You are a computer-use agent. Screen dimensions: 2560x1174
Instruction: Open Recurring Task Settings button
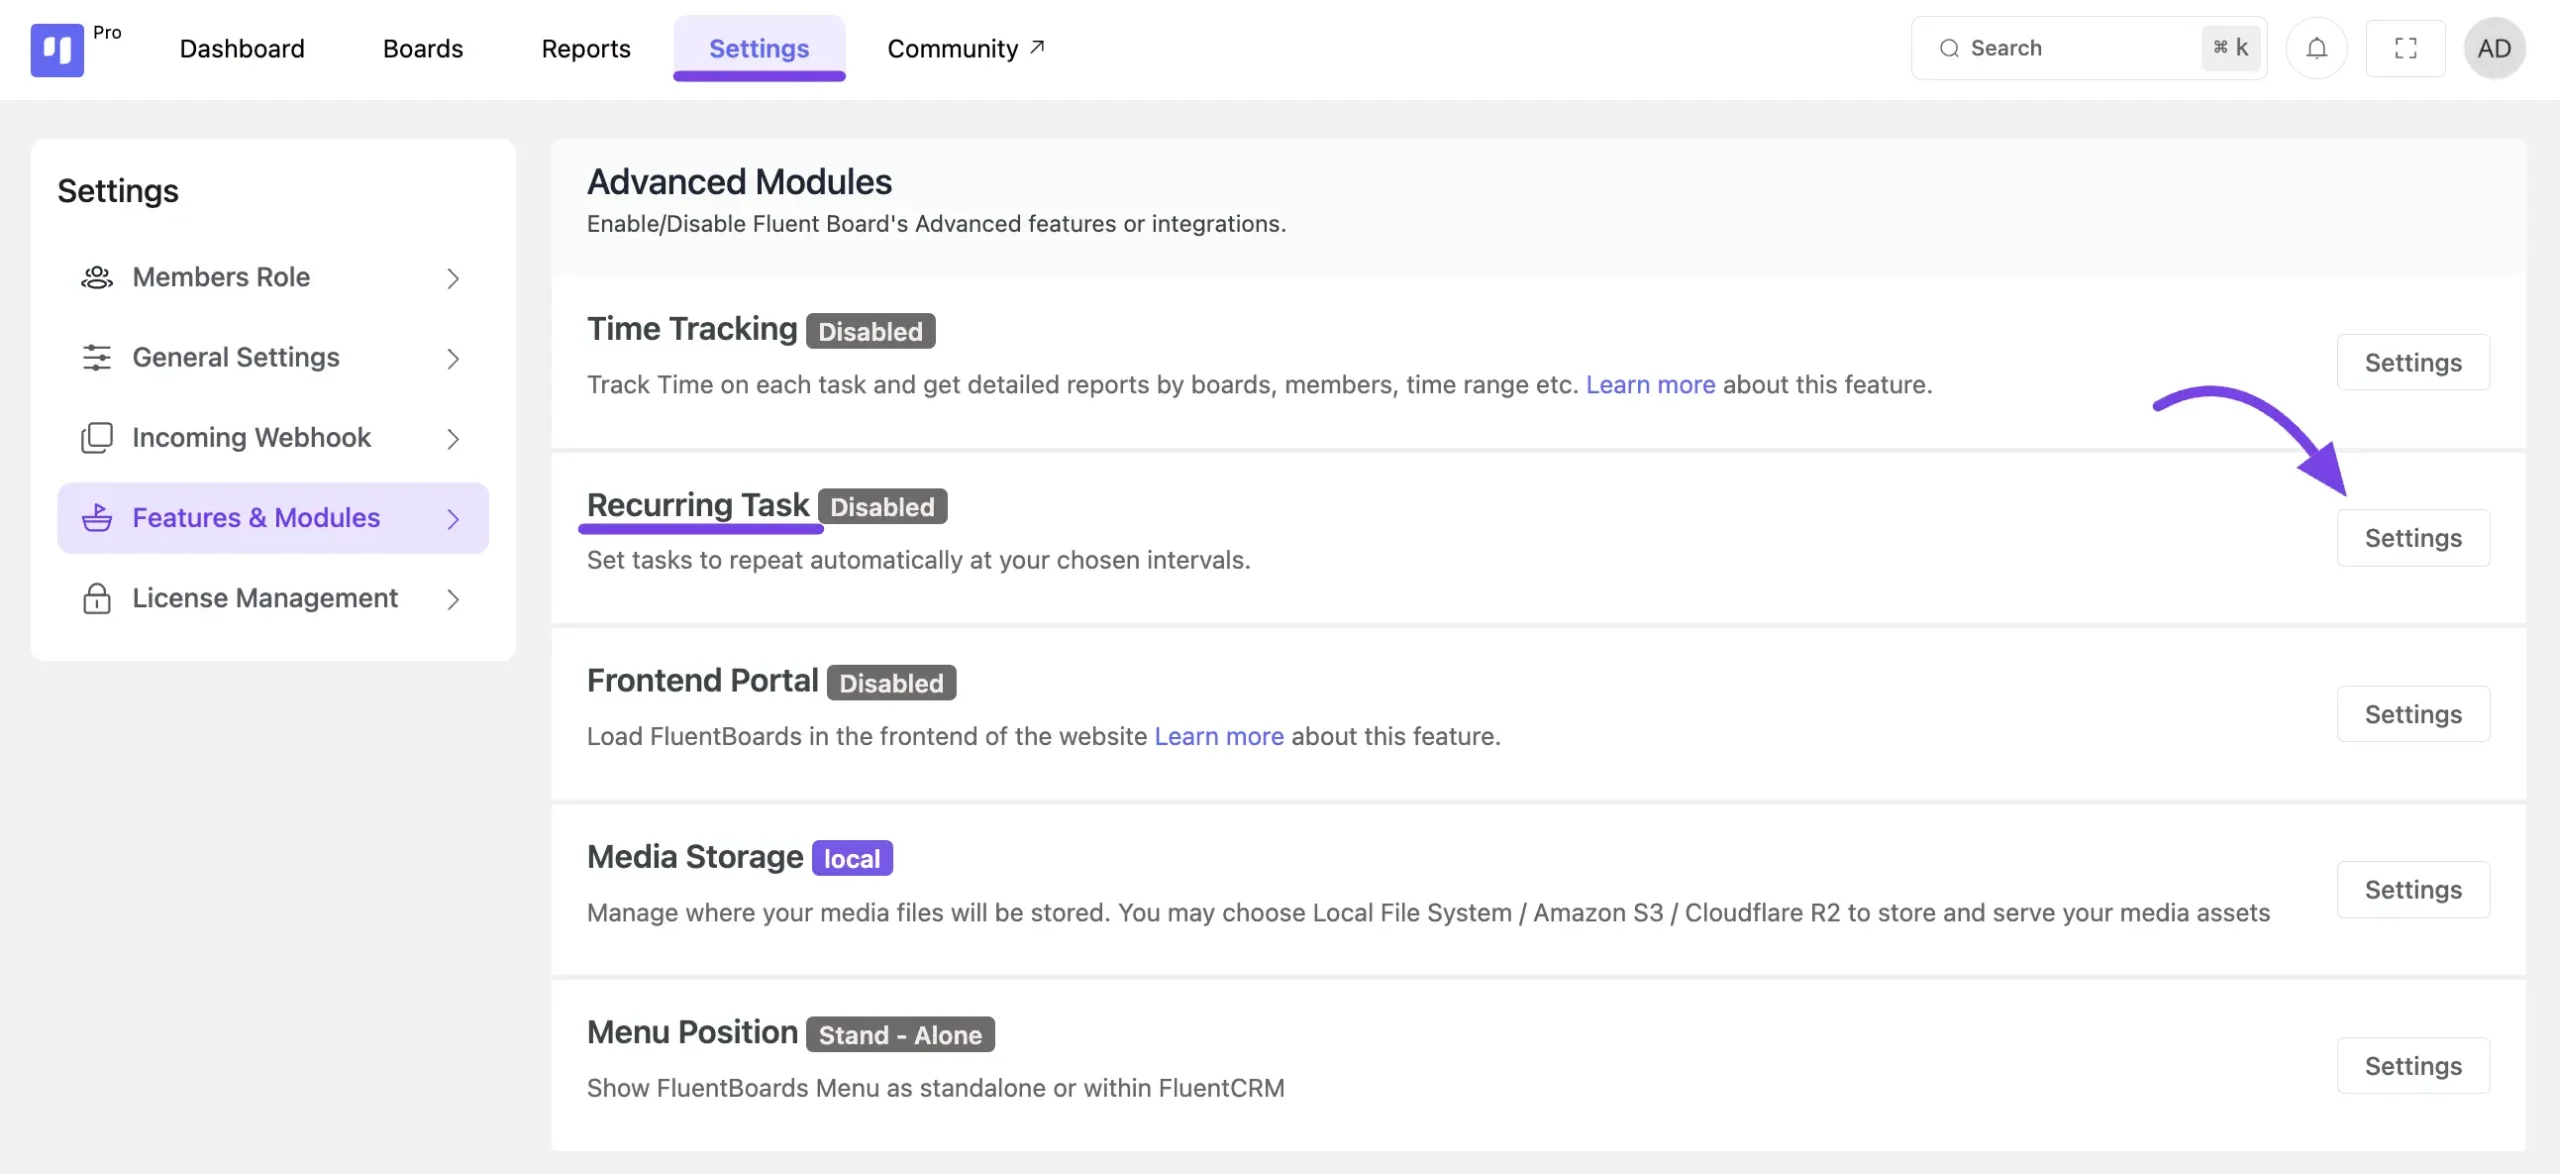pyautogui.click(x=2413, y=538)
